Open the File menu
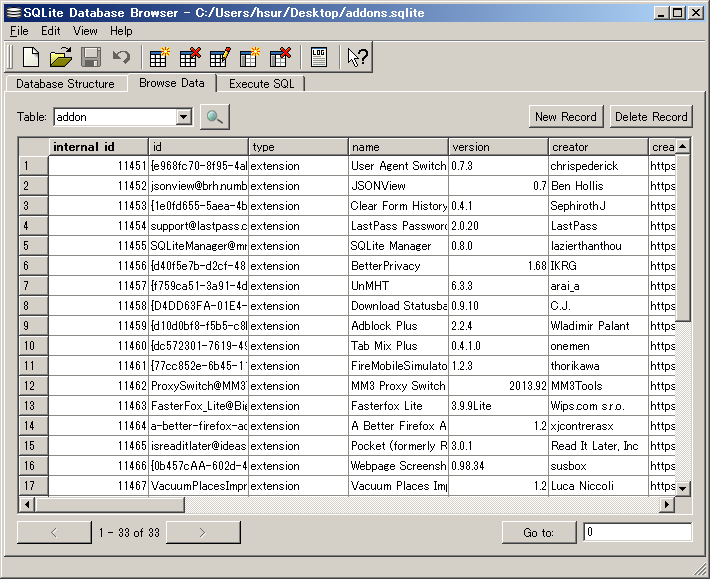 pos(19,31)
